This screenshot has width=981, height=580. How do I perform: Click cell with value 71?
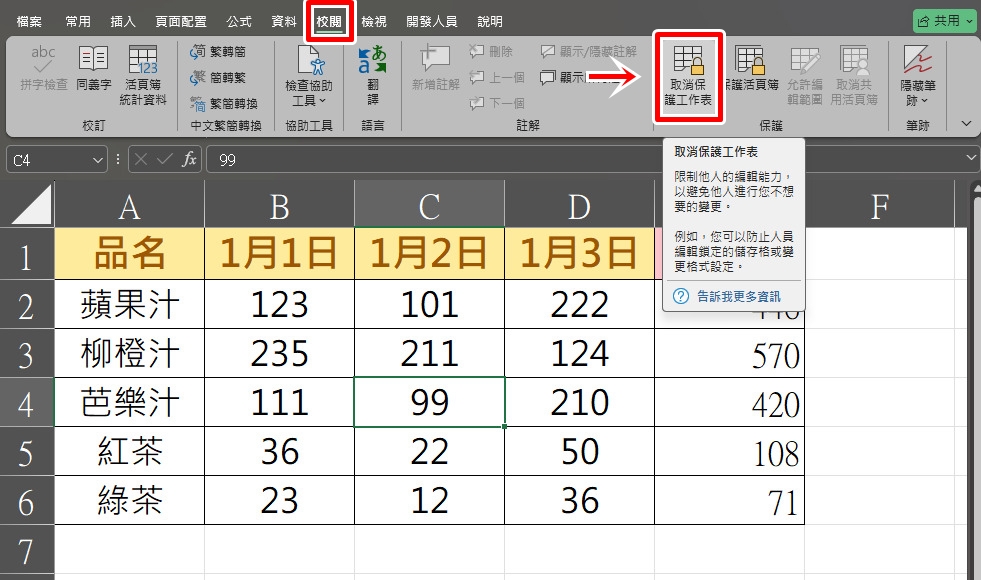pyautogui.click(x=729, y=500)
